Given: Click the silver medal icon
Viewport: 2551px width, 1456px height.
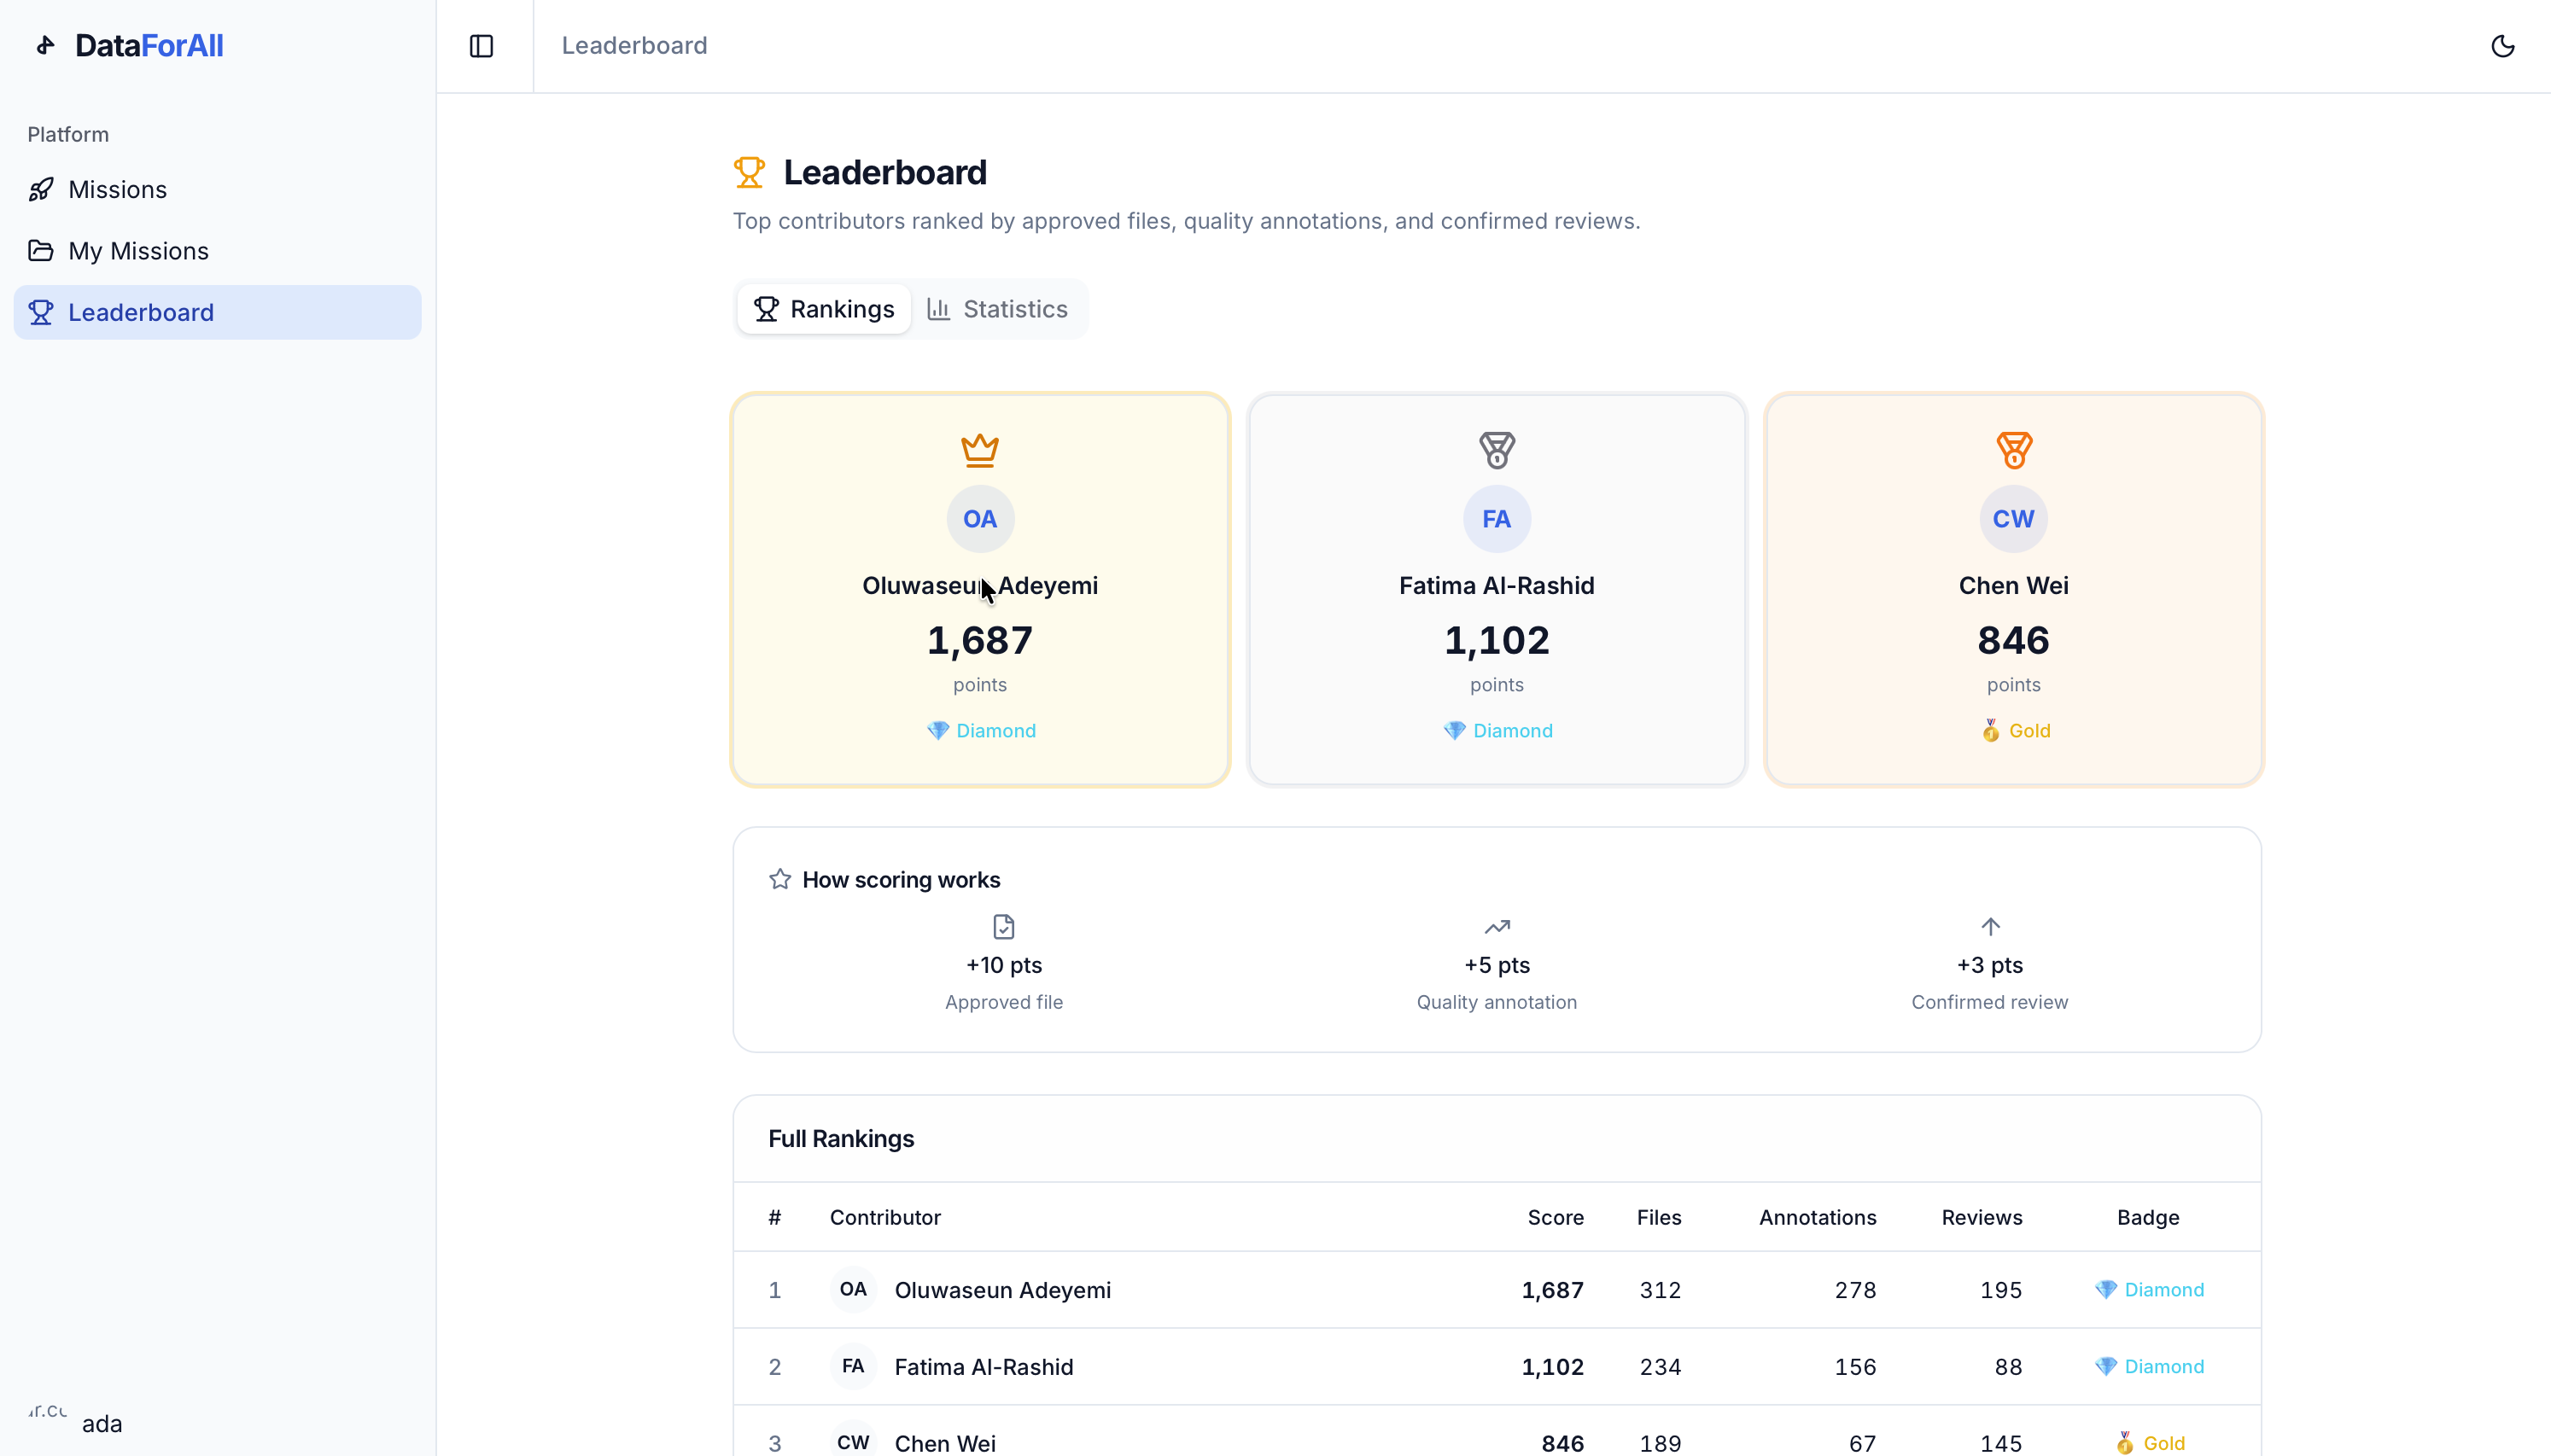Looking at the screenshot, I should pyautogui.click(x=1496, y=450).
